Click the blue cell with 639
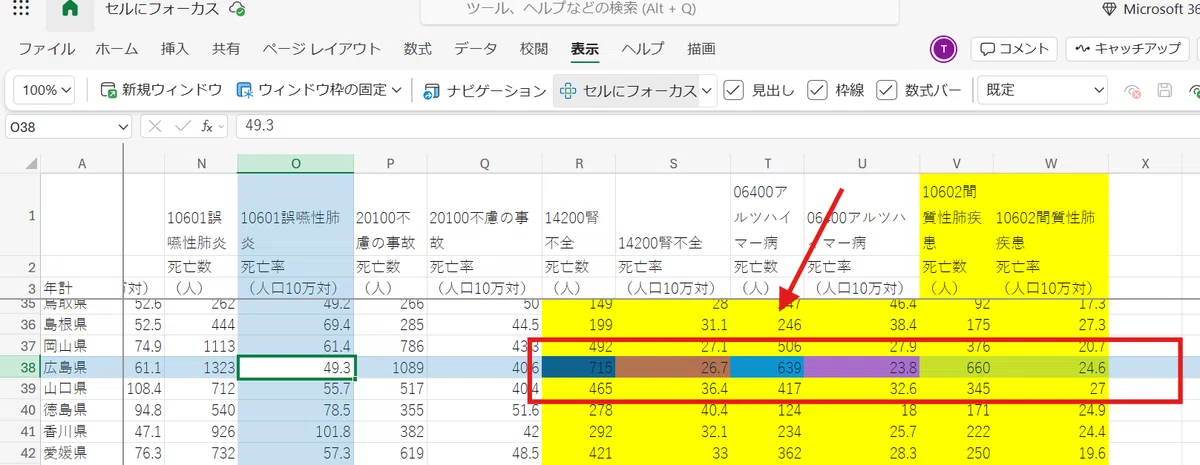The width and height of the screenshot is (1200, 465). pos(767,368)
